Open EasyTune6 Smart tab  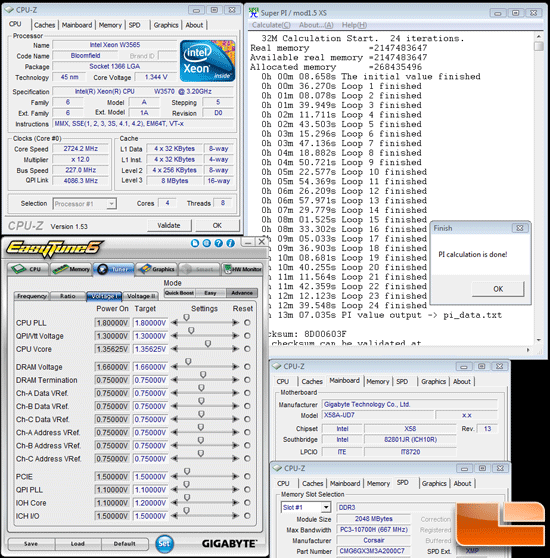point(199,269)
